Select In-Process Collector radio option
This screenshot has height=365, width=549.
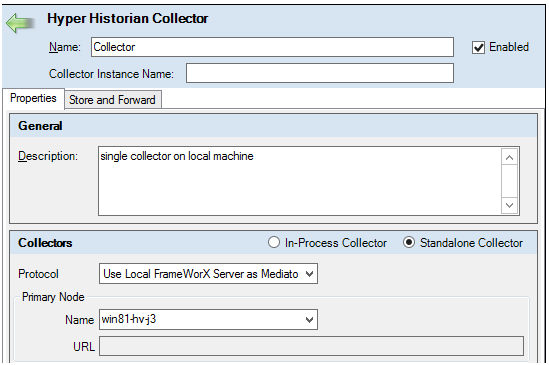[x=274, y=242]
